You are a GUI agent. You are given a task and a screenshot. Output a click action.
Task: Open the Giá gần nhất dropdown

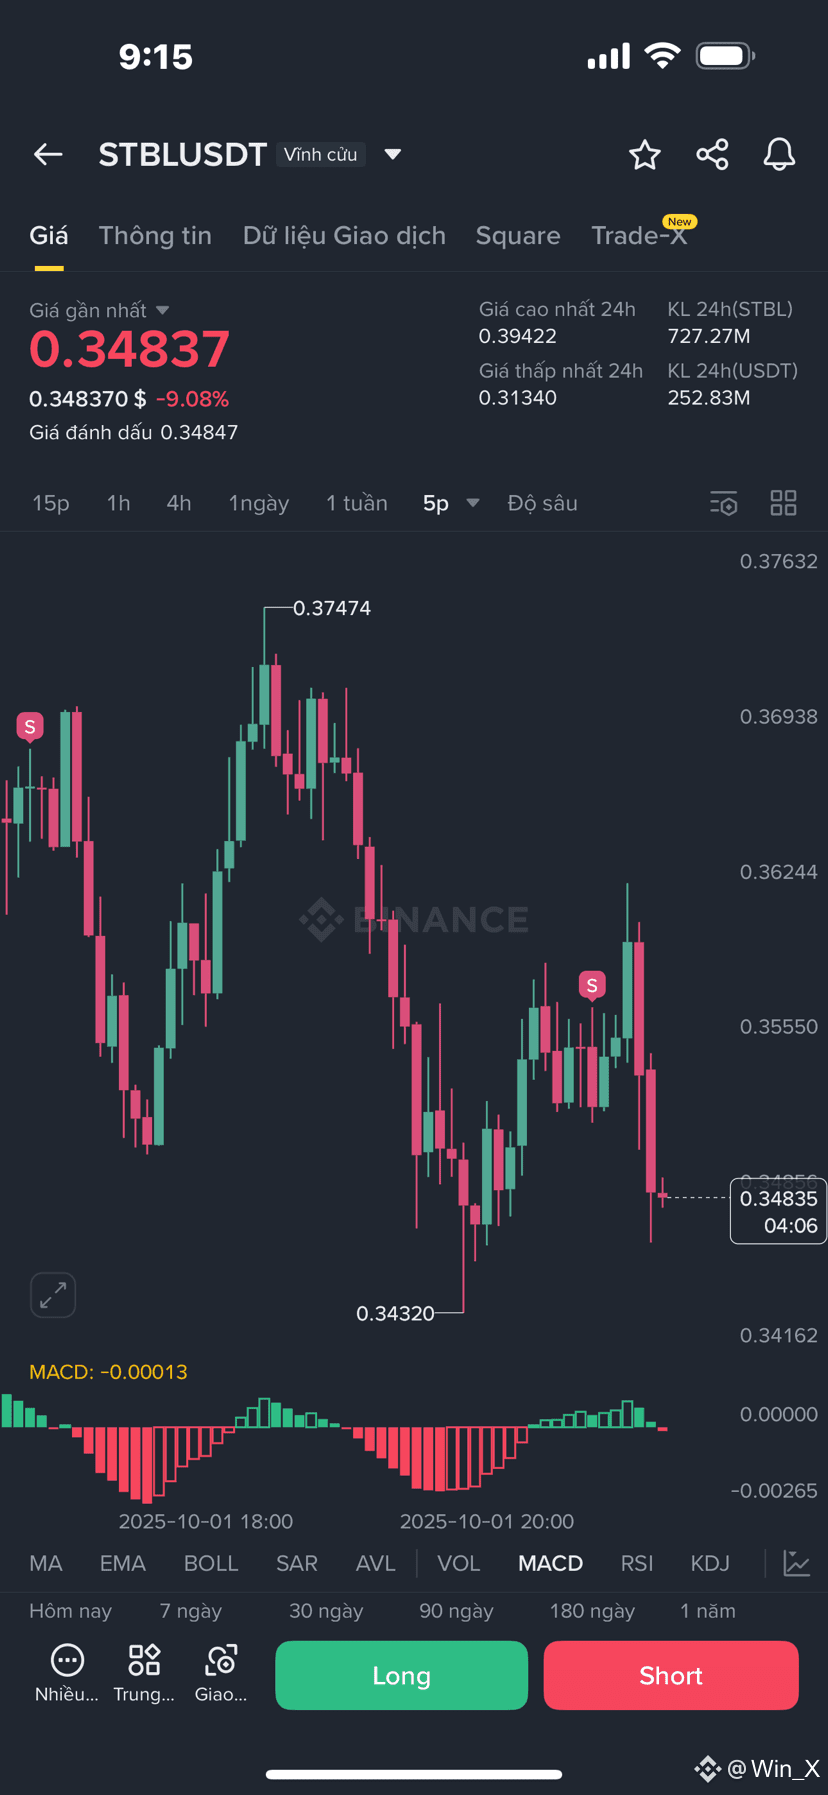click(99, 310)
